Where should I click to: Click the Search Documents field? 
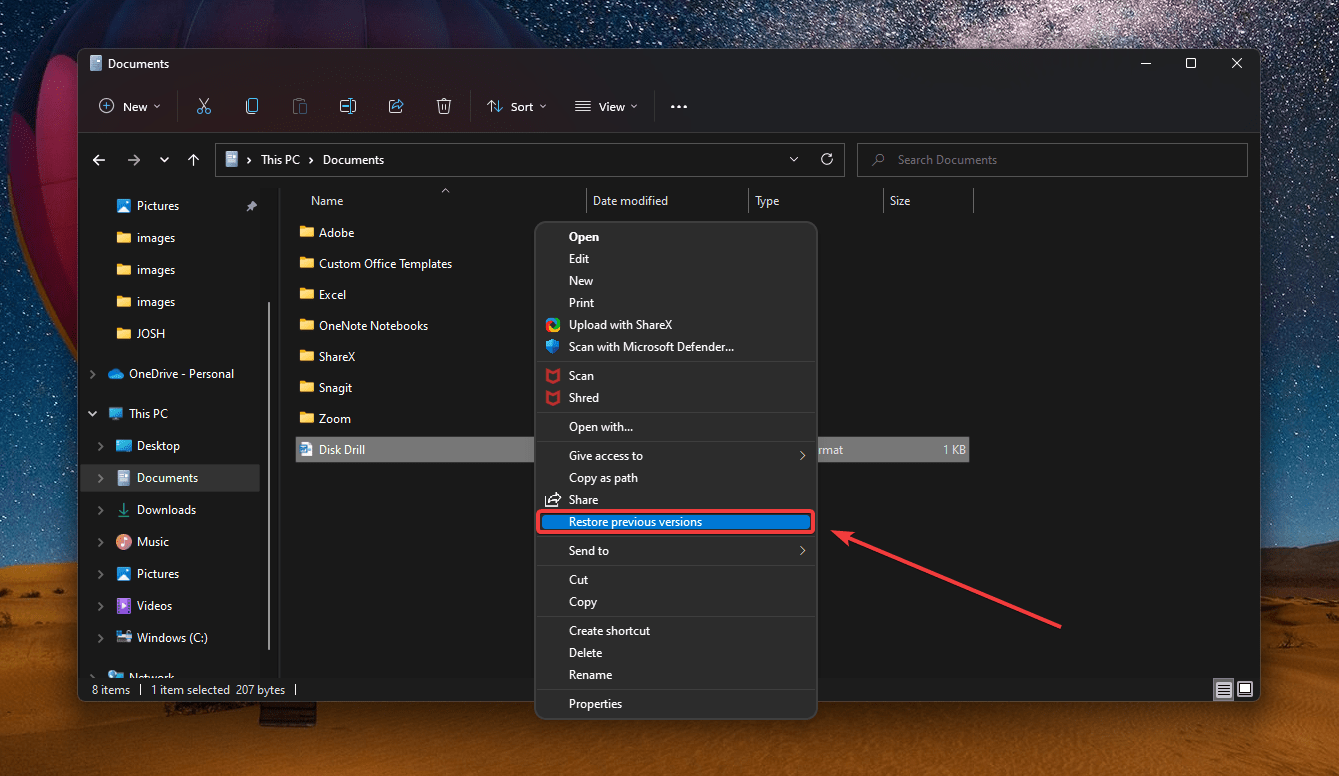click(1052, 160)
